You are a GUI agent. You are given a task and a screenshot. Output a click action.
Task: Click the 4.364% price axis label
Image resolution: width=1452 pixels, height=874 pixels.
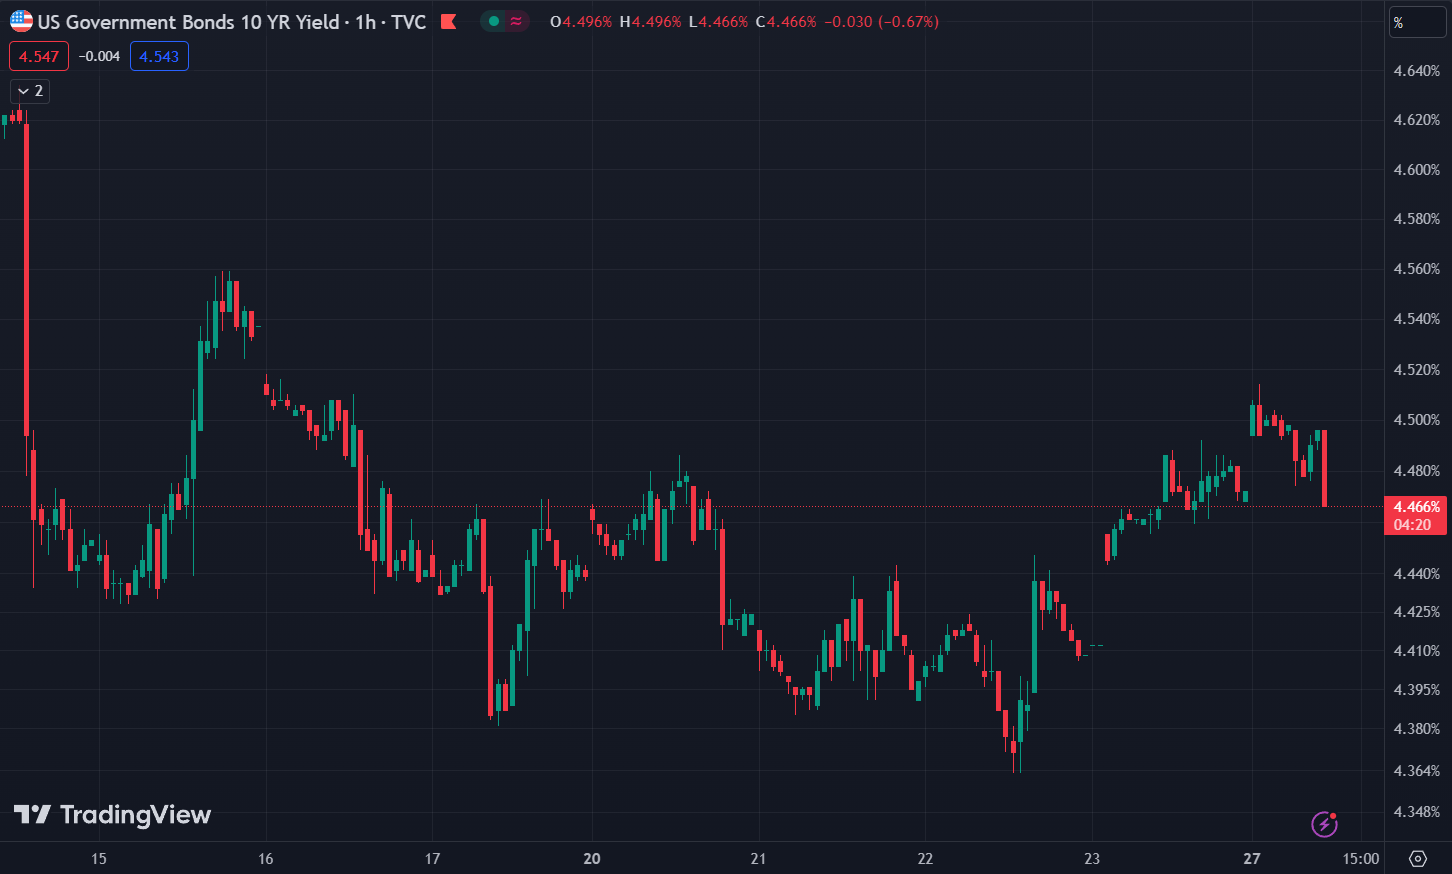pyautogui.click(x=1417, y=770)
